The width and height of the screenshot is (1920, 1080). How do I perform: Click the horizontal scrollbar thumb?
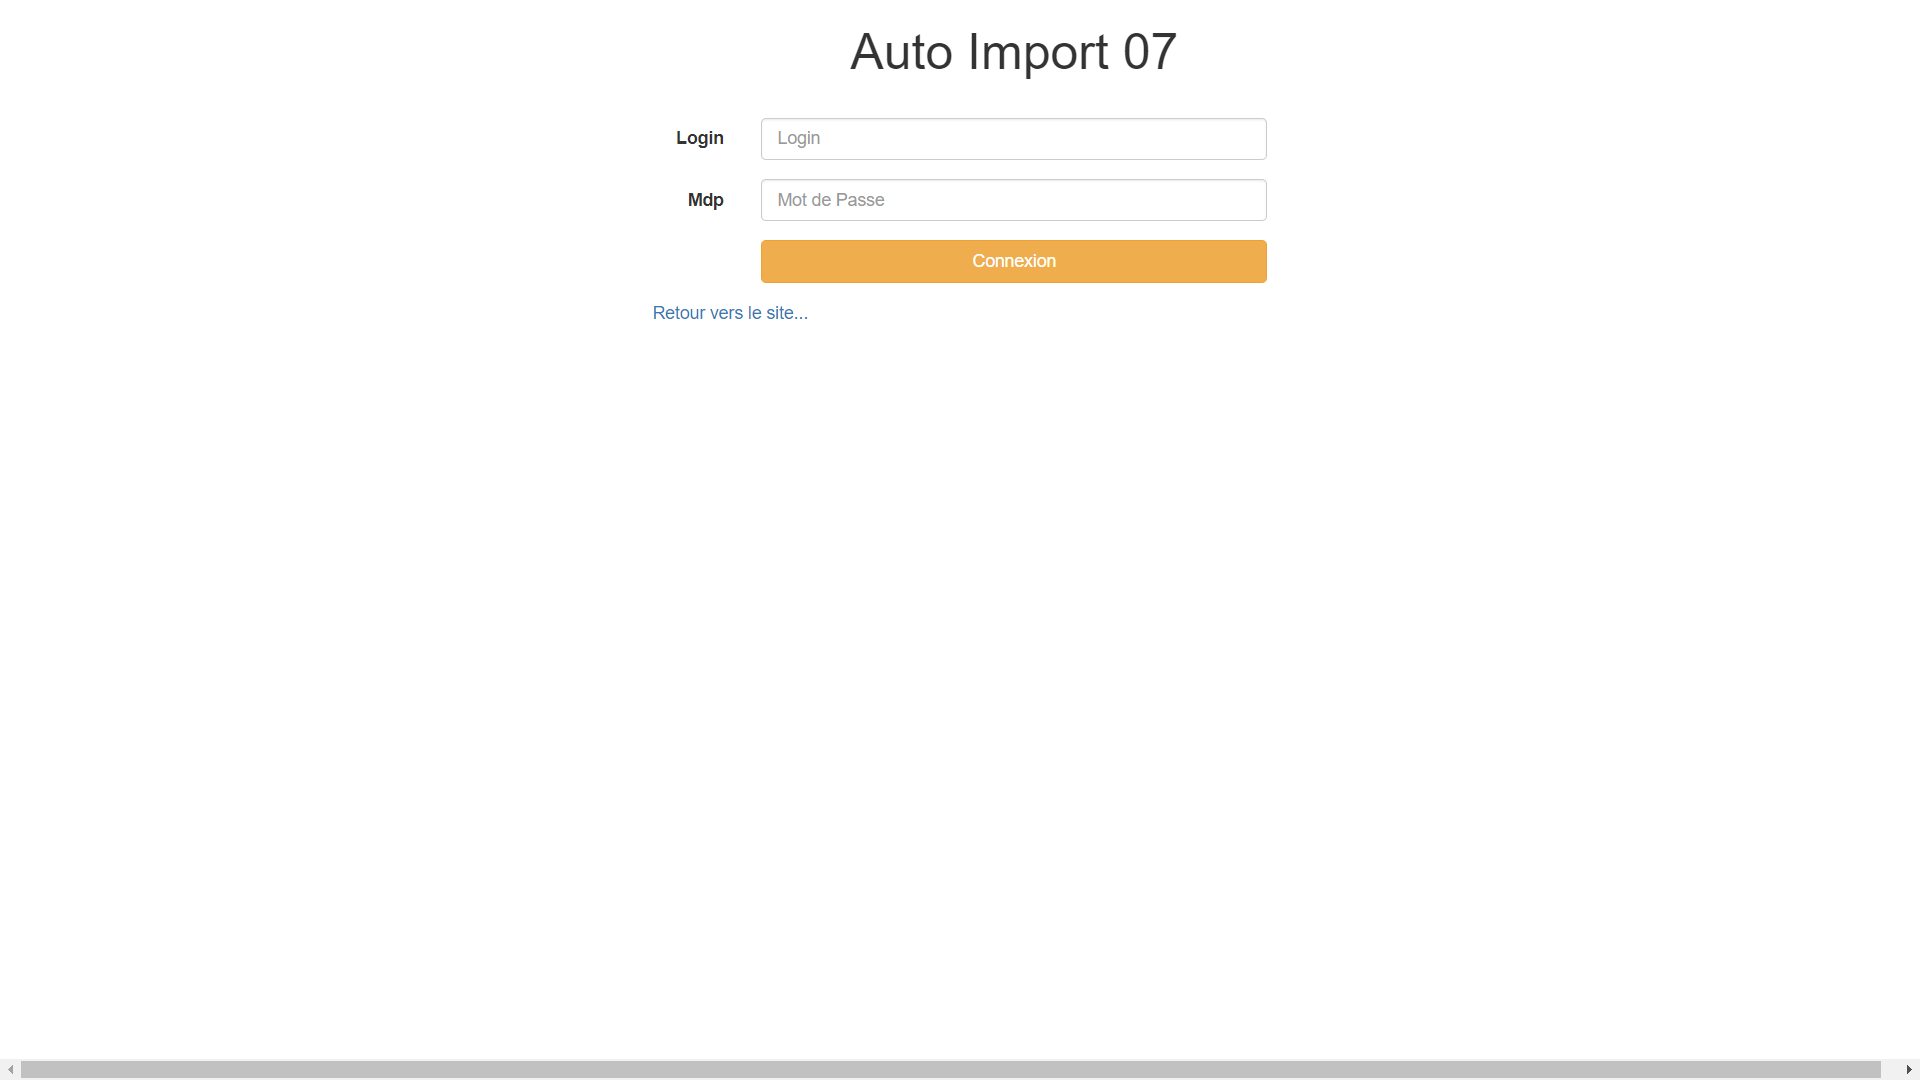pos(950,1070)
